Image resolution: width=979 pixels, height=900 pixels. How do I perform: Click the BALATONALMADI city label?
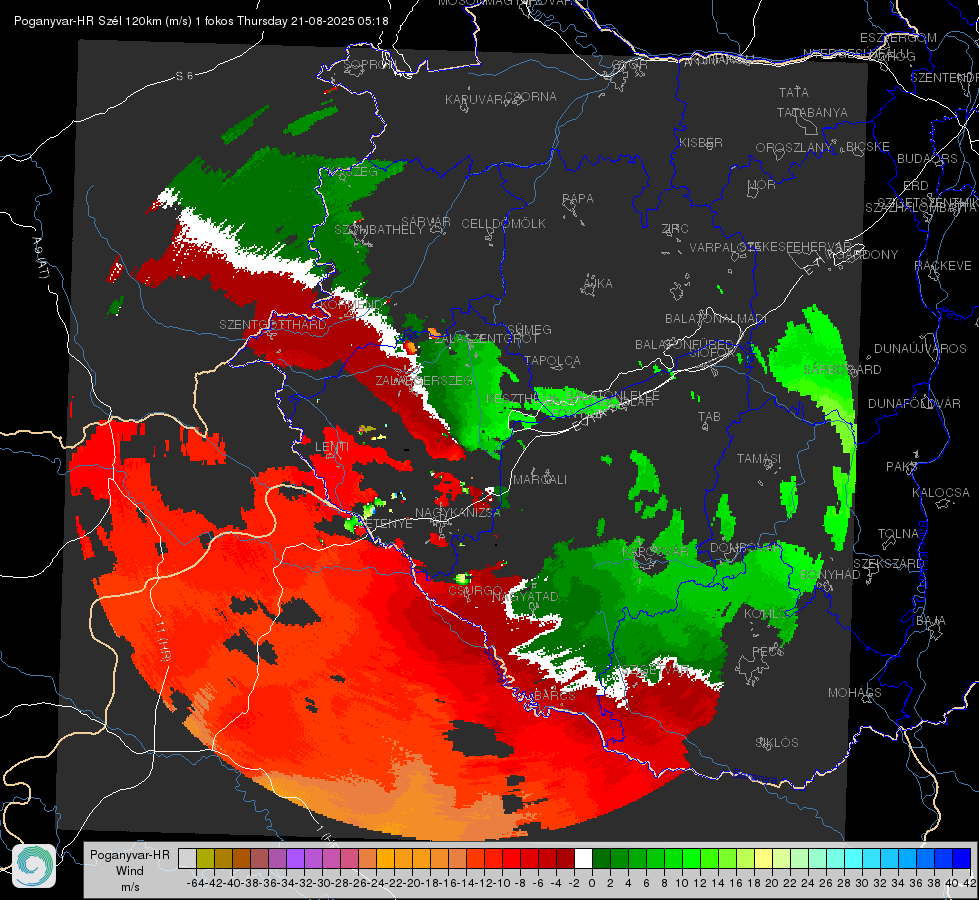pos(716,319)
